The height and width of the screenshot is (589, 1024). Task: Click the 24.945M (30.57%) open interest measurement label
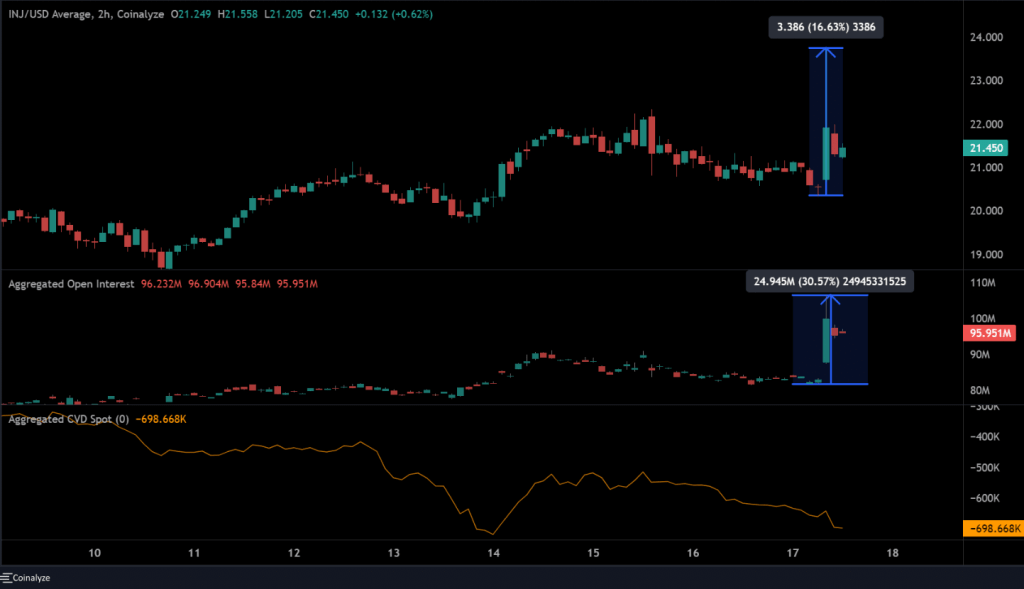coord(829,282)
